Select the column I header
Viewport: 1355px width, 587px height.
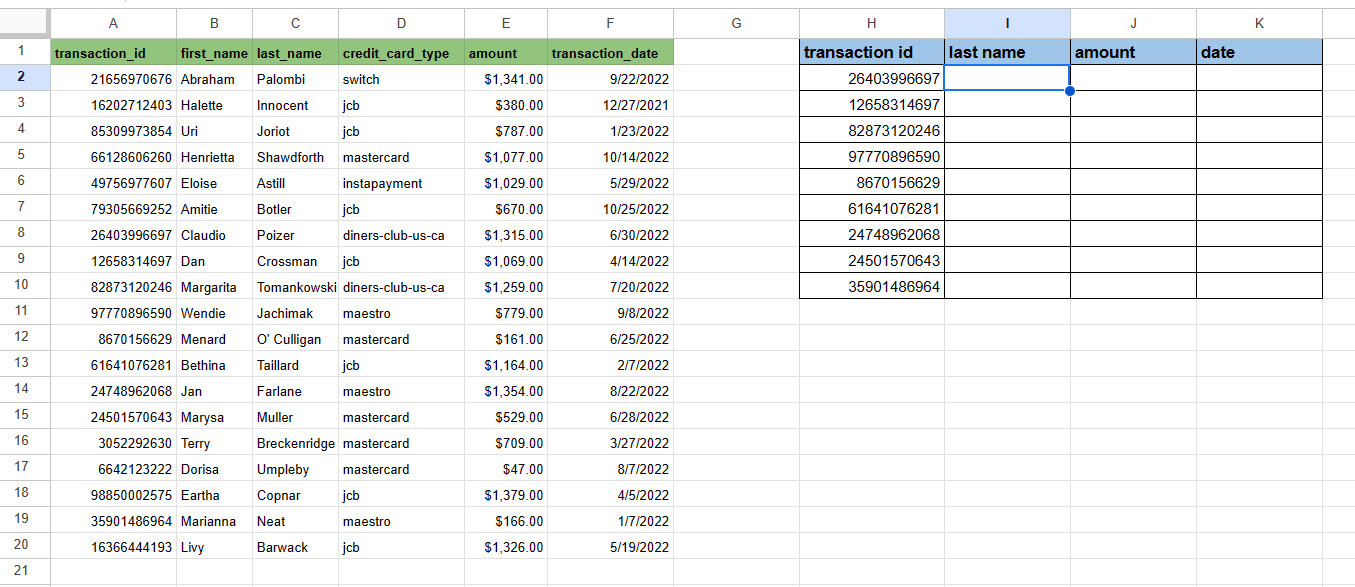pyautogui.click(x=1007, y=23)
